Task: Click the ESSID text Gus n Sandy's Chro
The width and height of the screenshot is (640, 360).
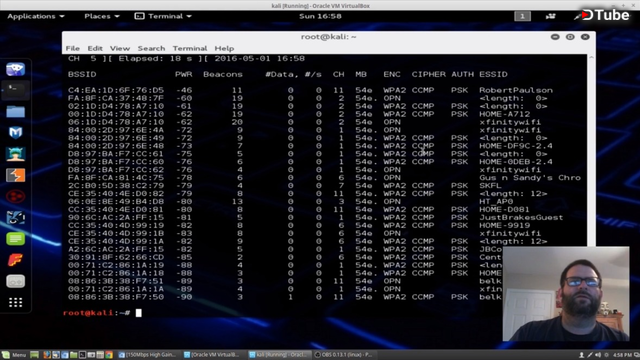Action: [530, 178]
